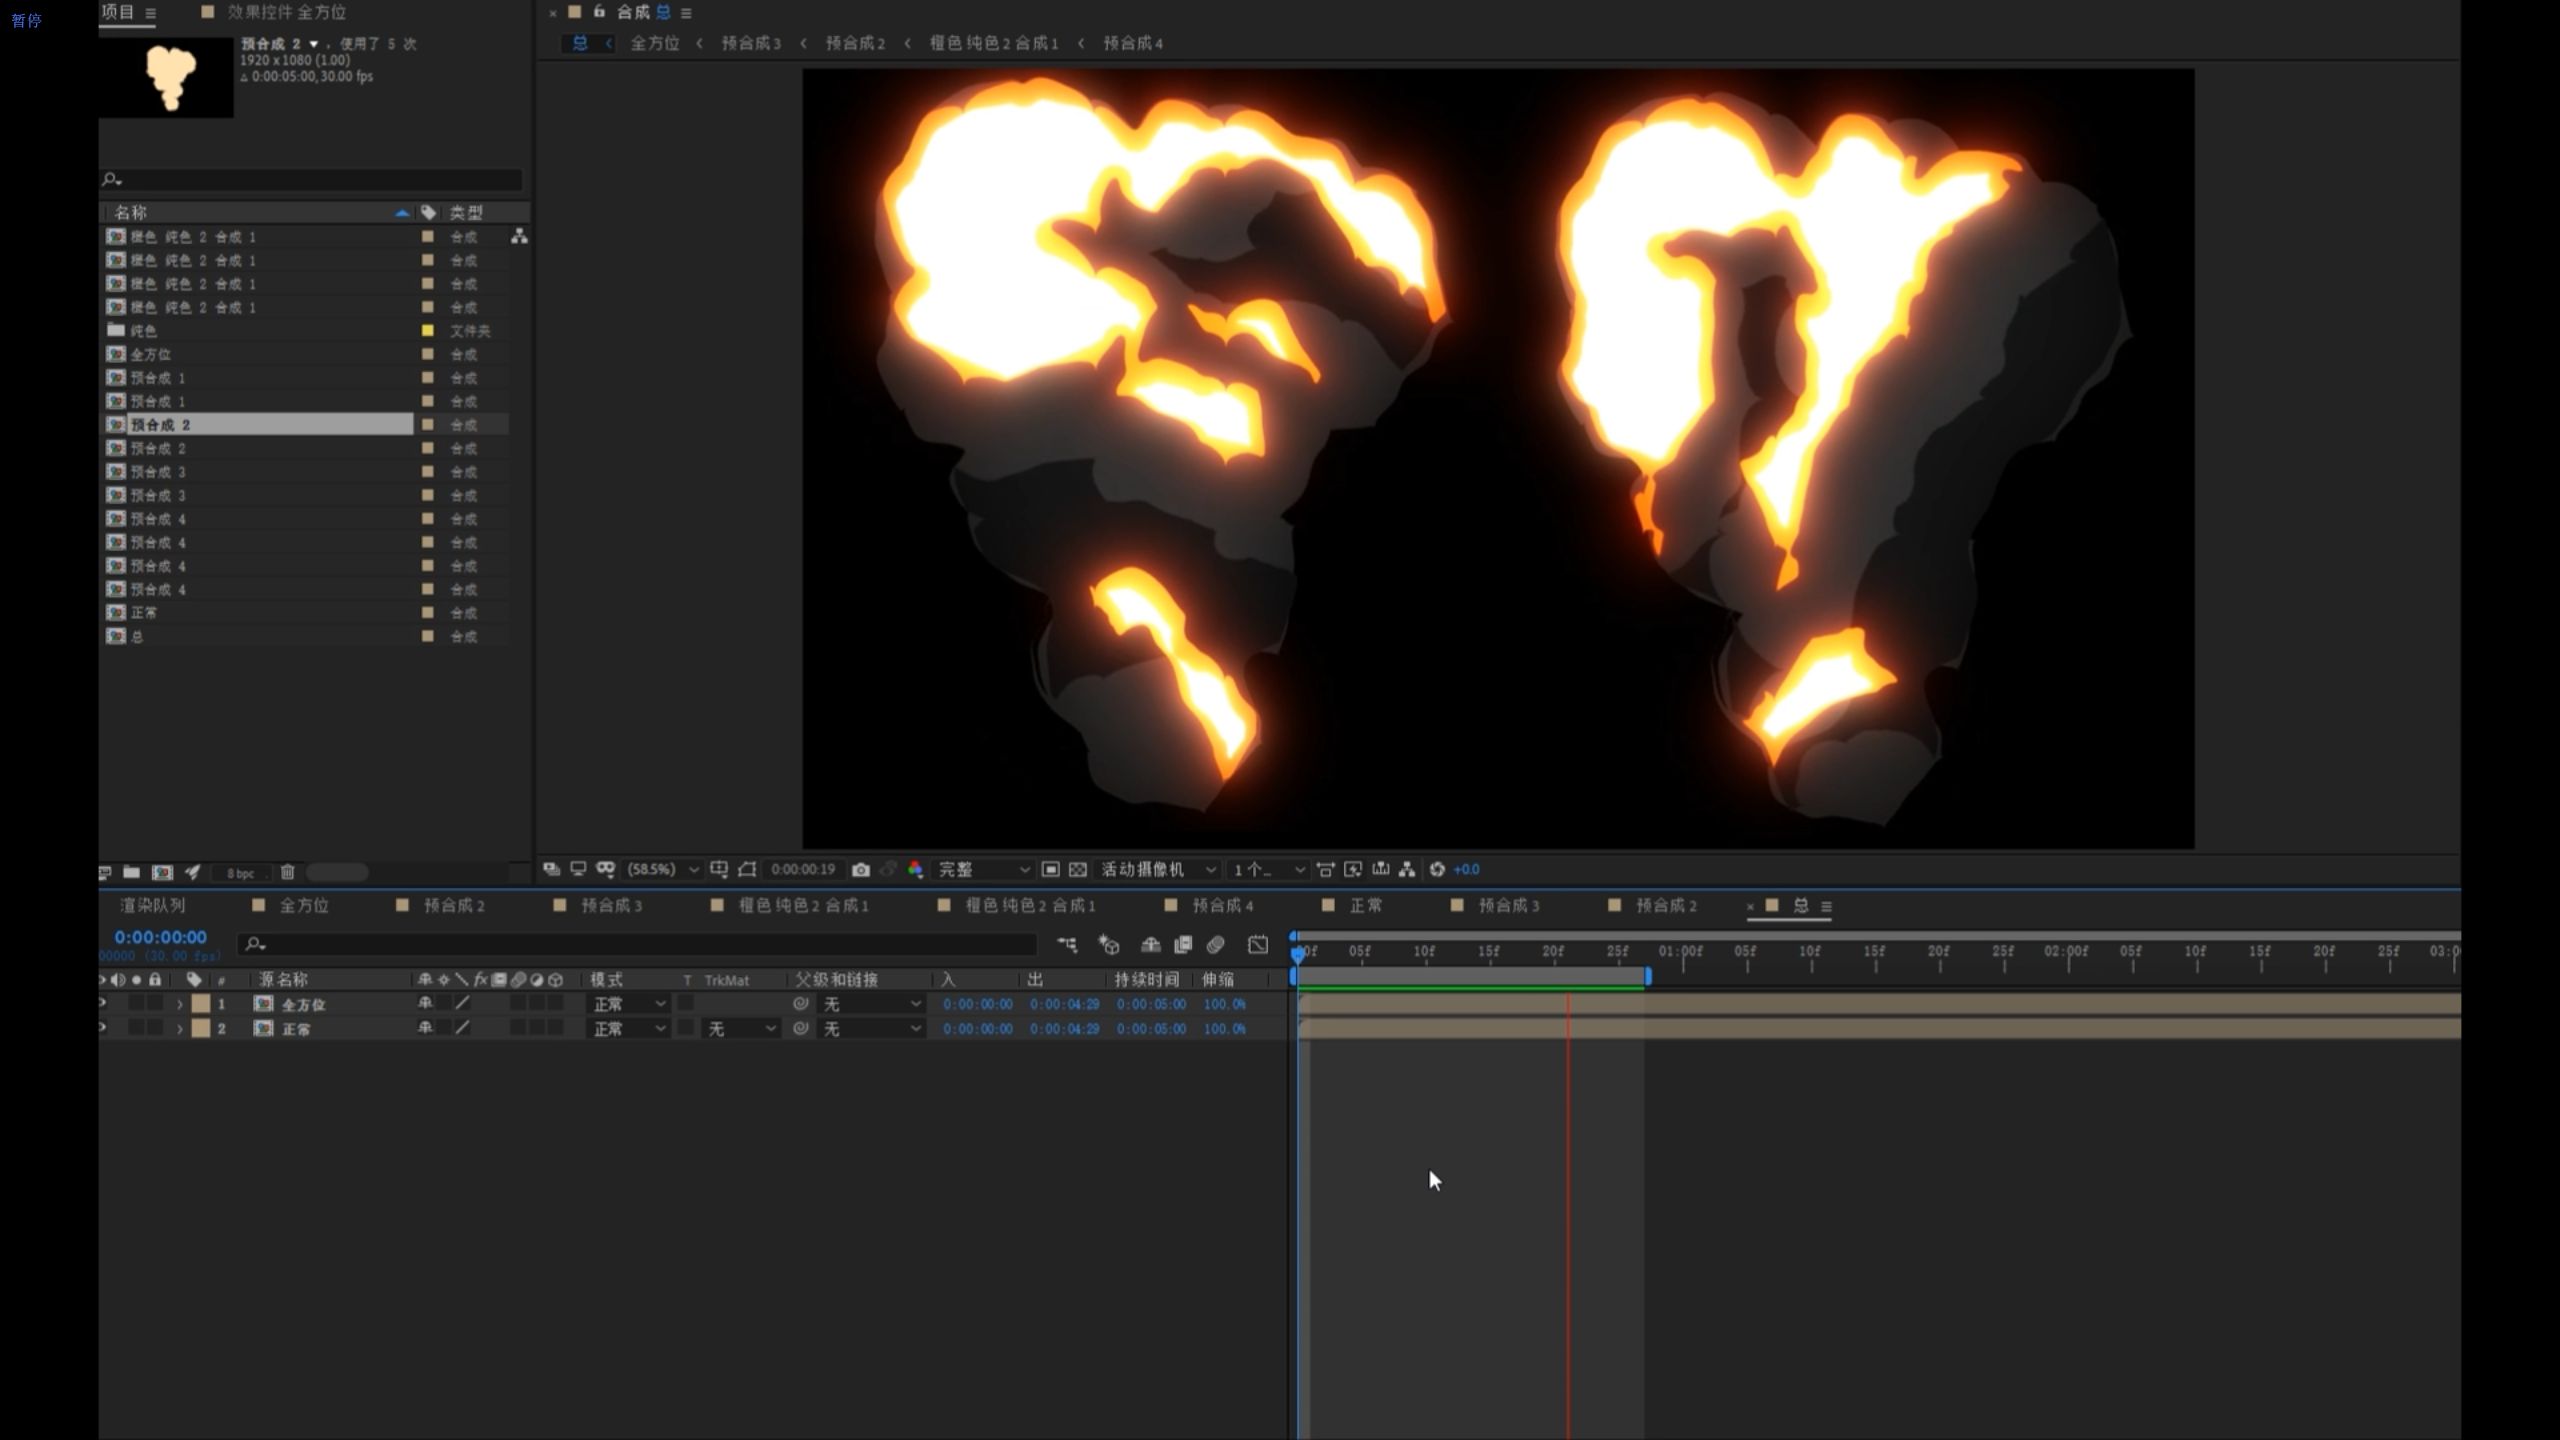Click the preview time 0:00:00:19 button

click(x=803, y=869)
